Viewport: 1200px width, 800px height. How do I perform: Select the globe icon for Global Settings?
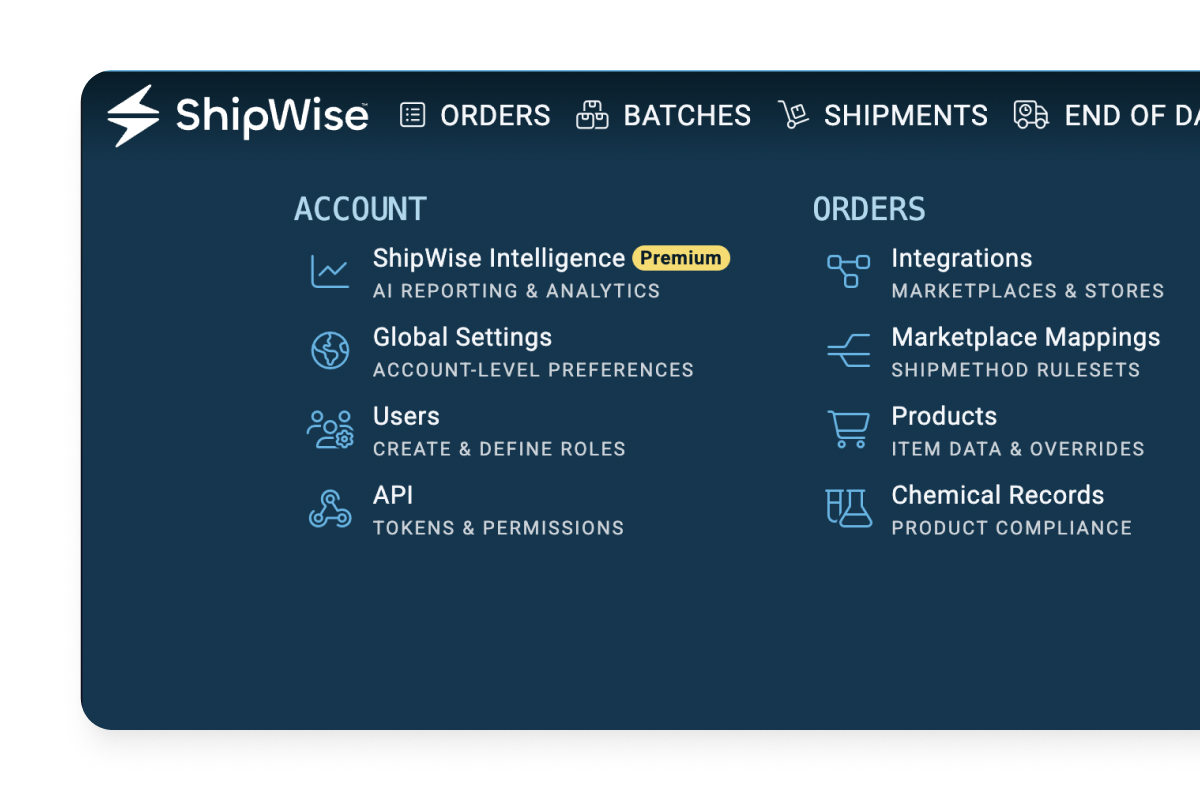[330, 349]
